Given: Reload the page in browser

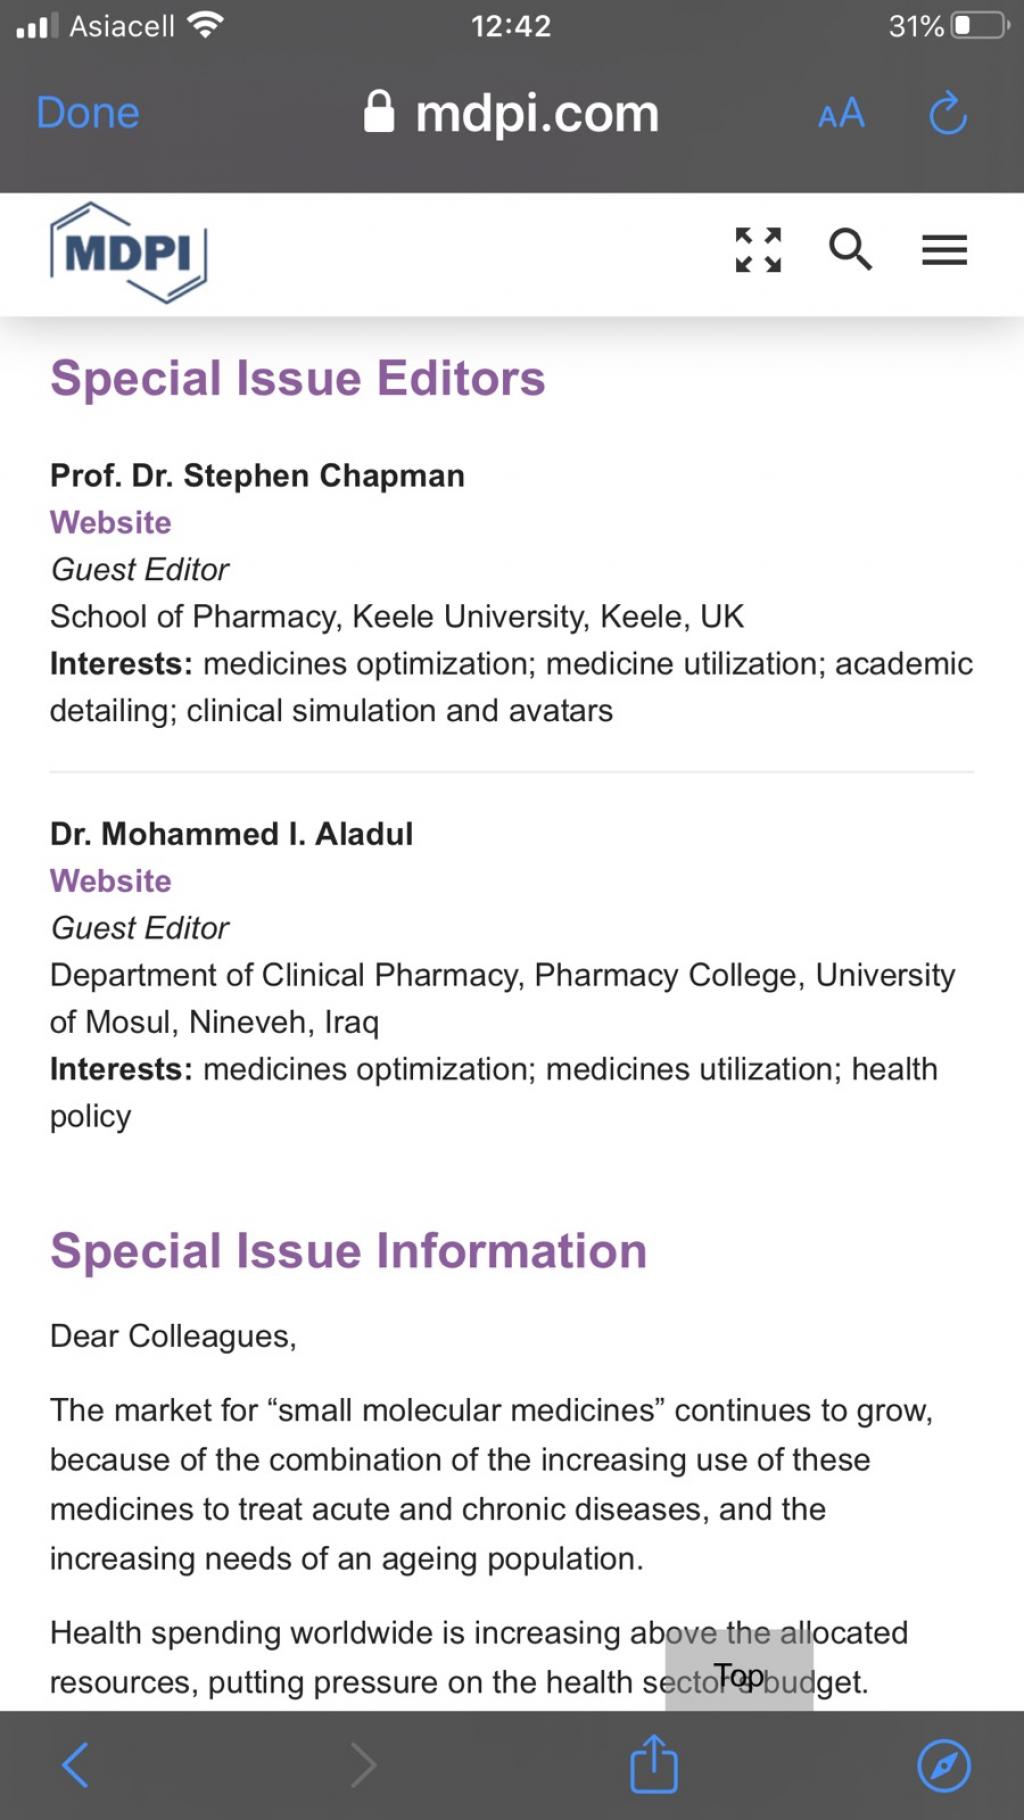Looking at the screenshot, I should coord(947,114).
